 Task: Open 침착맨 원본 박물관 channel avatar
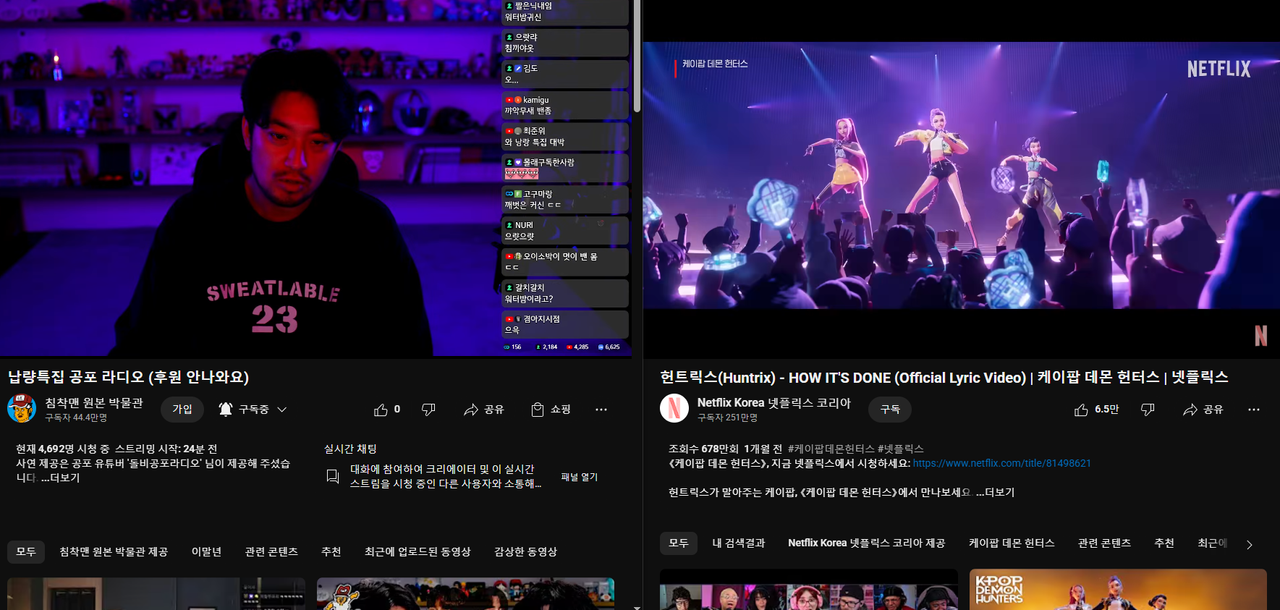[22, 408]
